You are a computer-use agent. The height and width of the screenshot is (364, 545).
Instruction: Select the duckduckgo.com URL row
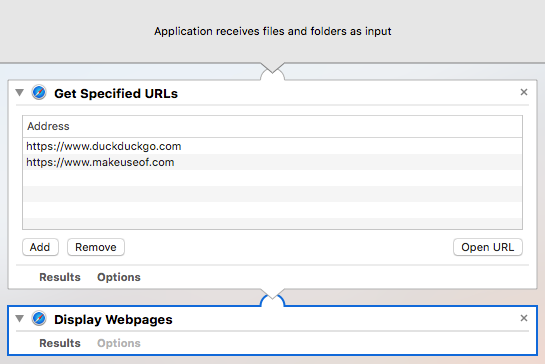coord(272,146)
